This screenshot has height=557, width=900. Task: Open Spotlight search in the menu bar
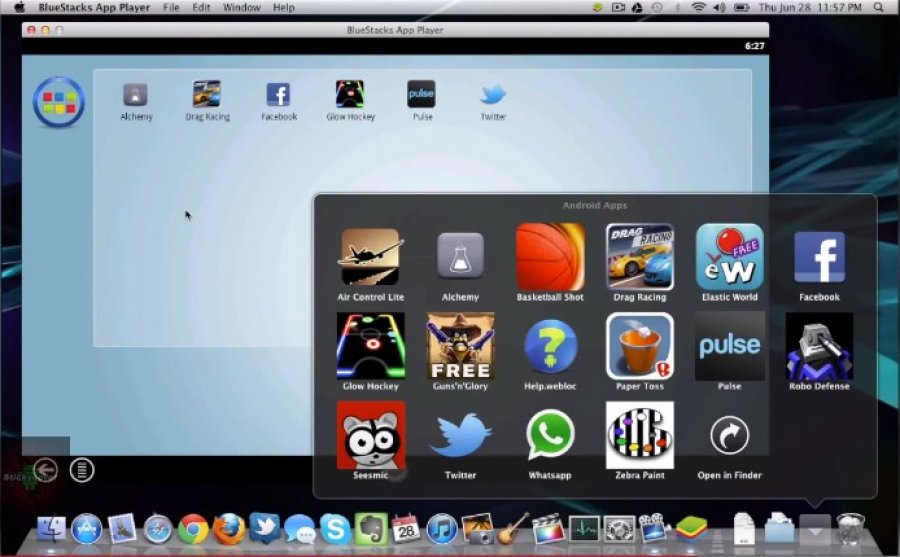coord(878,7)
